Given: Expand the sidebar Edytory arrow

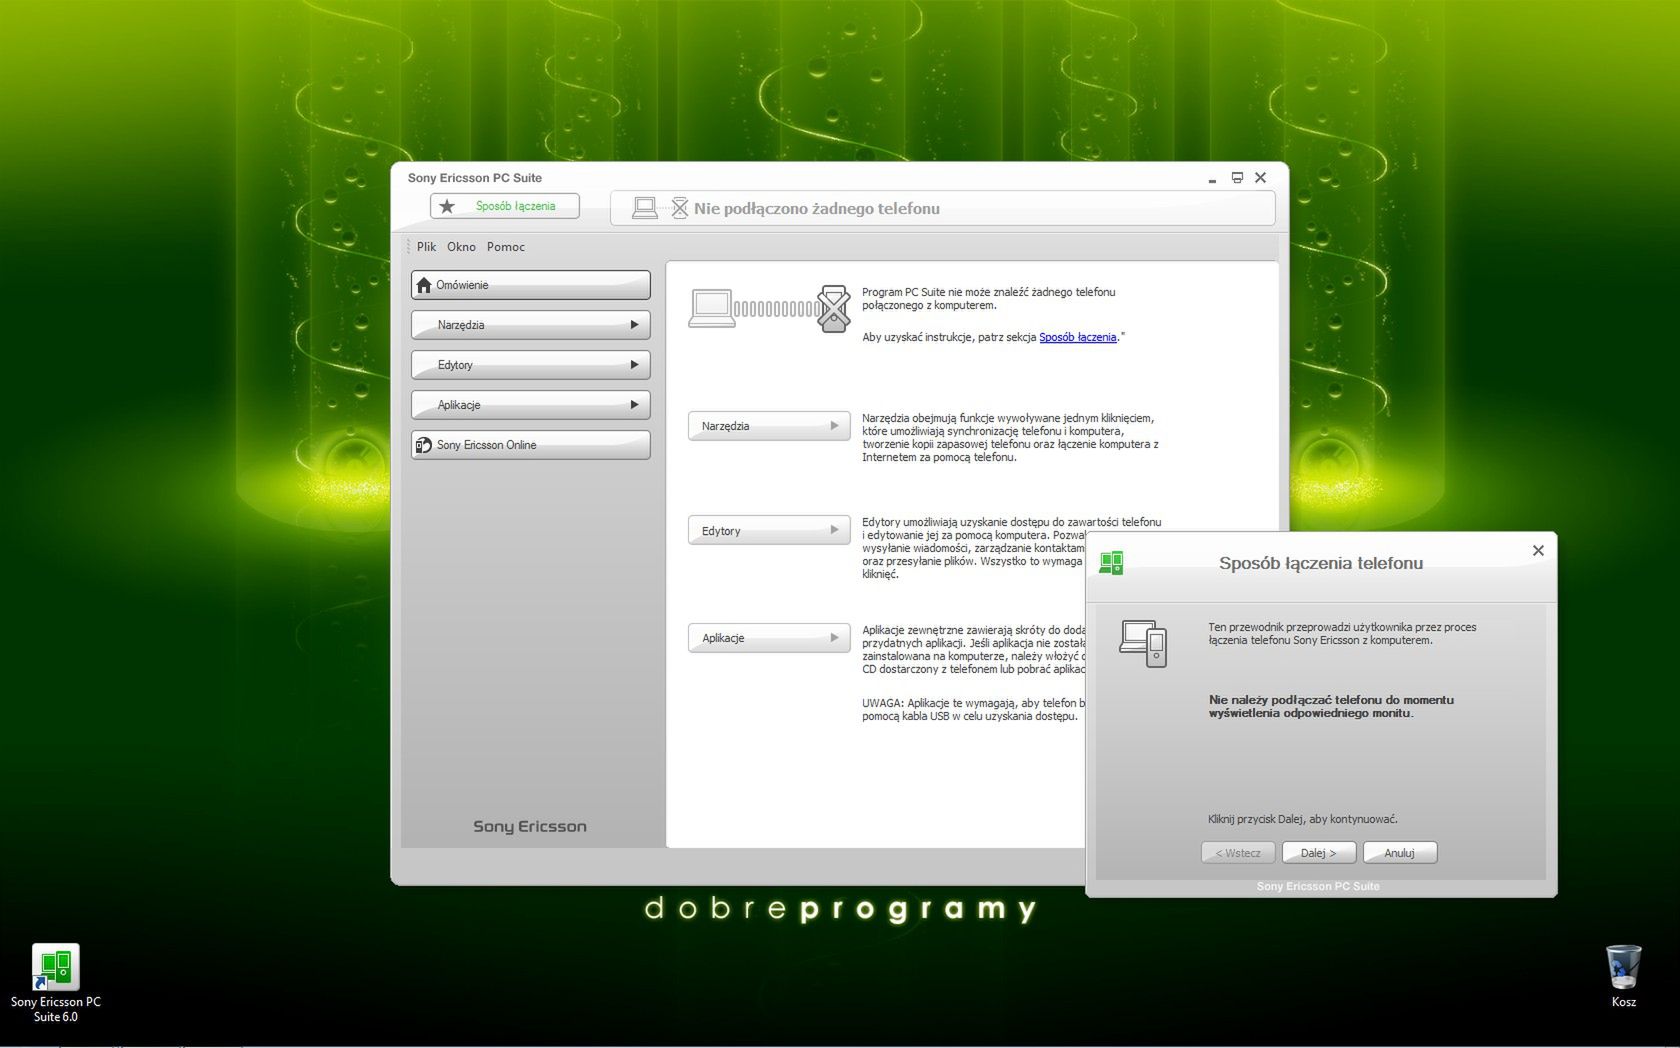Looking at the screenshot, I should click(x=634, y=365).
